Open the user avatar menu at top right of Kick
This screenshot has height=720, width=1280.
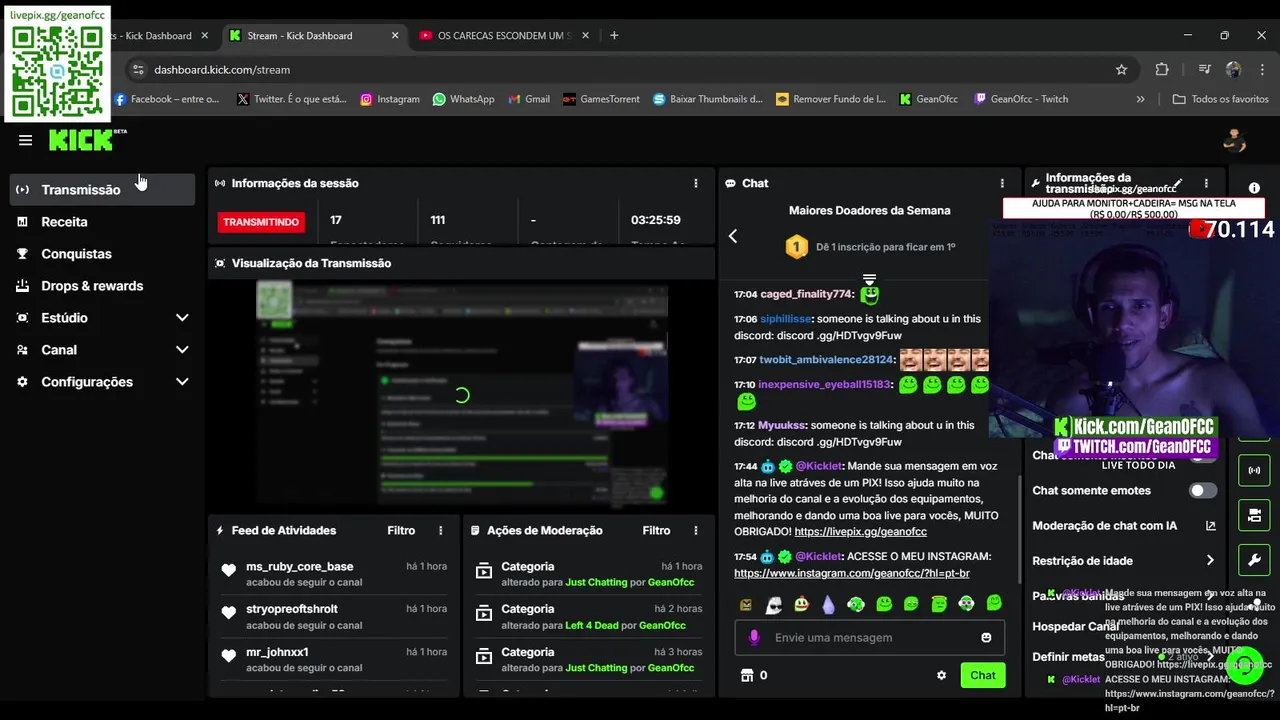[1234, 140]
